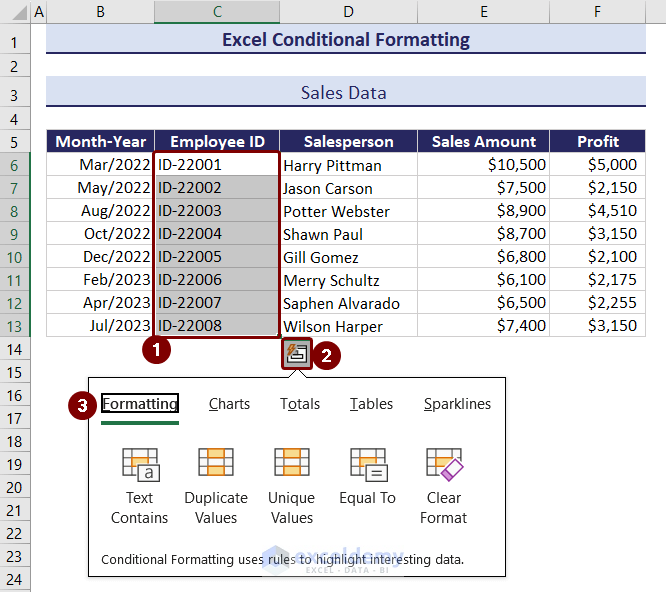This screenshot has height=592, width=666.
Task: Click the Jul/2023 cell
Action: 100,325
